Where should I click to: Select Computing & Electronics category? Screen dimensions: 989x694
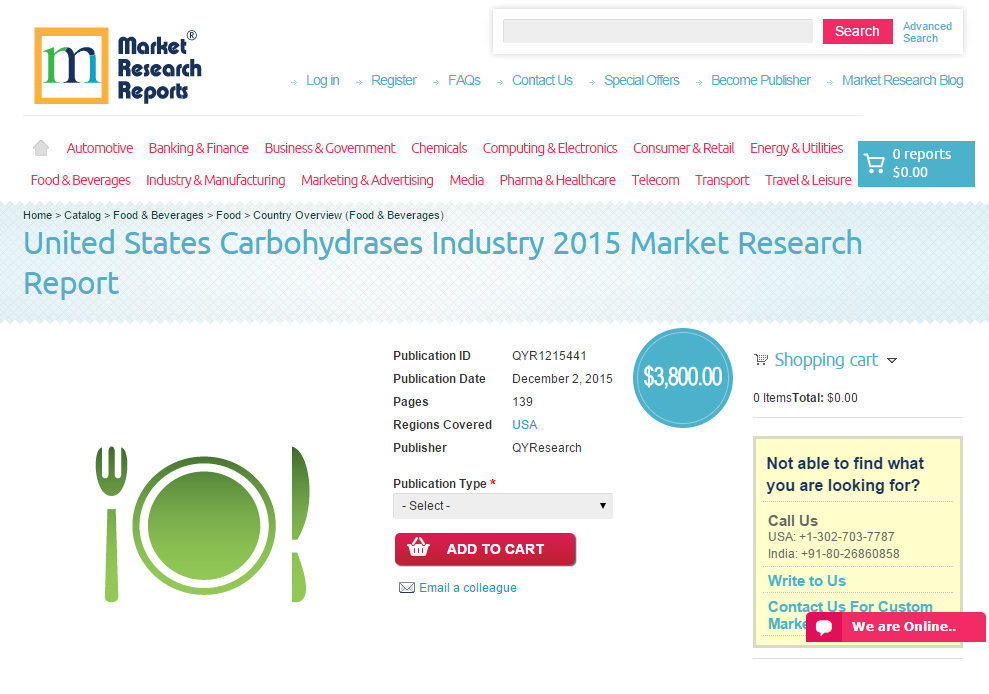point(550,148)
